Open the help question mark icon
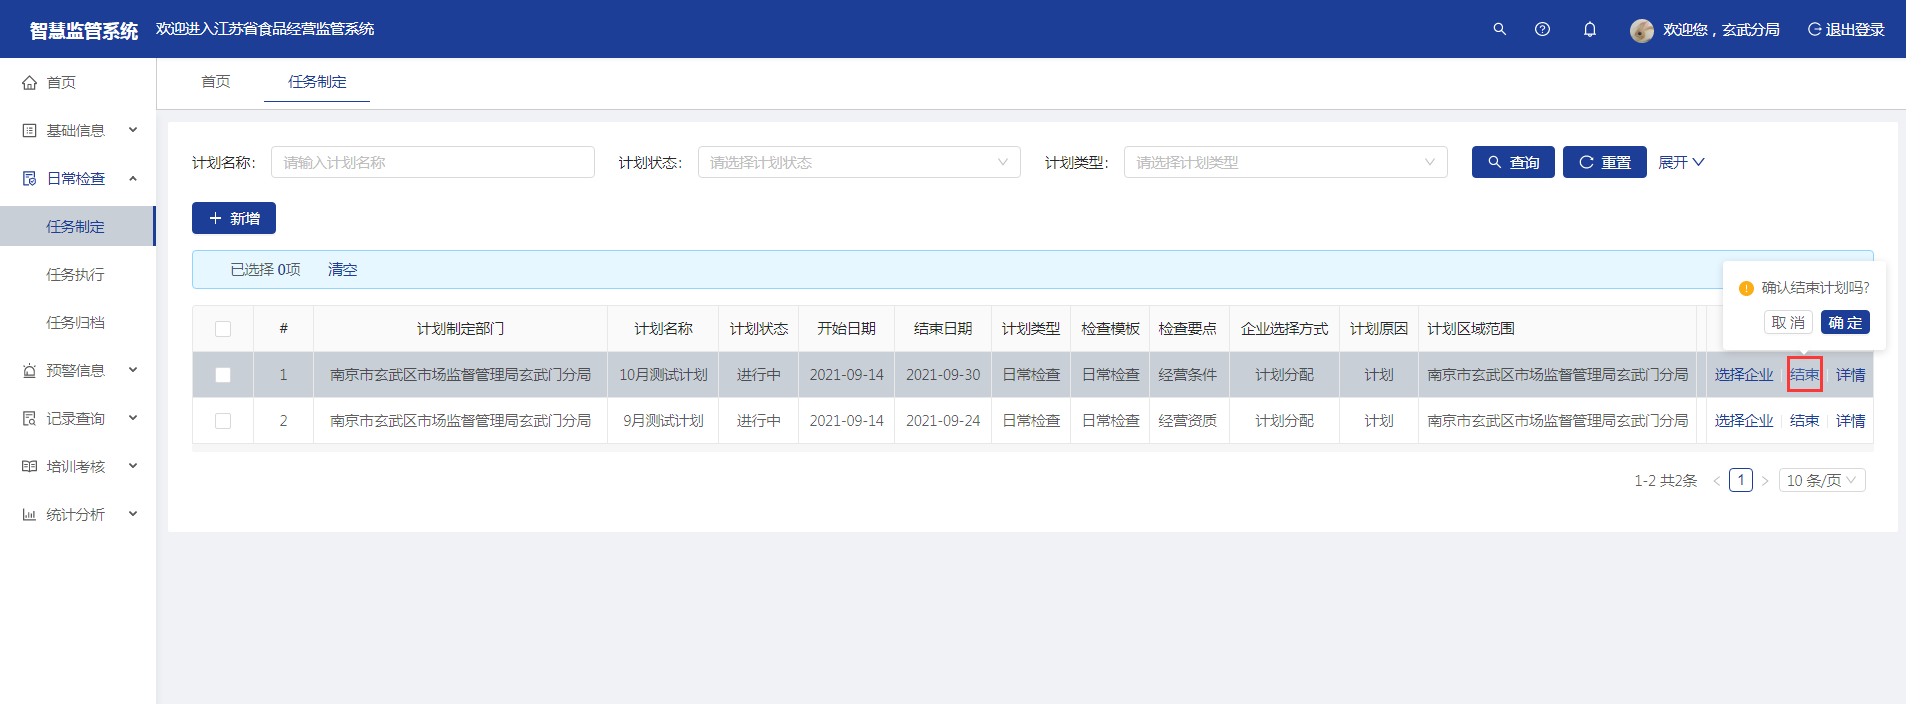Screen dimensions: 1906x704 point(1542,29)
